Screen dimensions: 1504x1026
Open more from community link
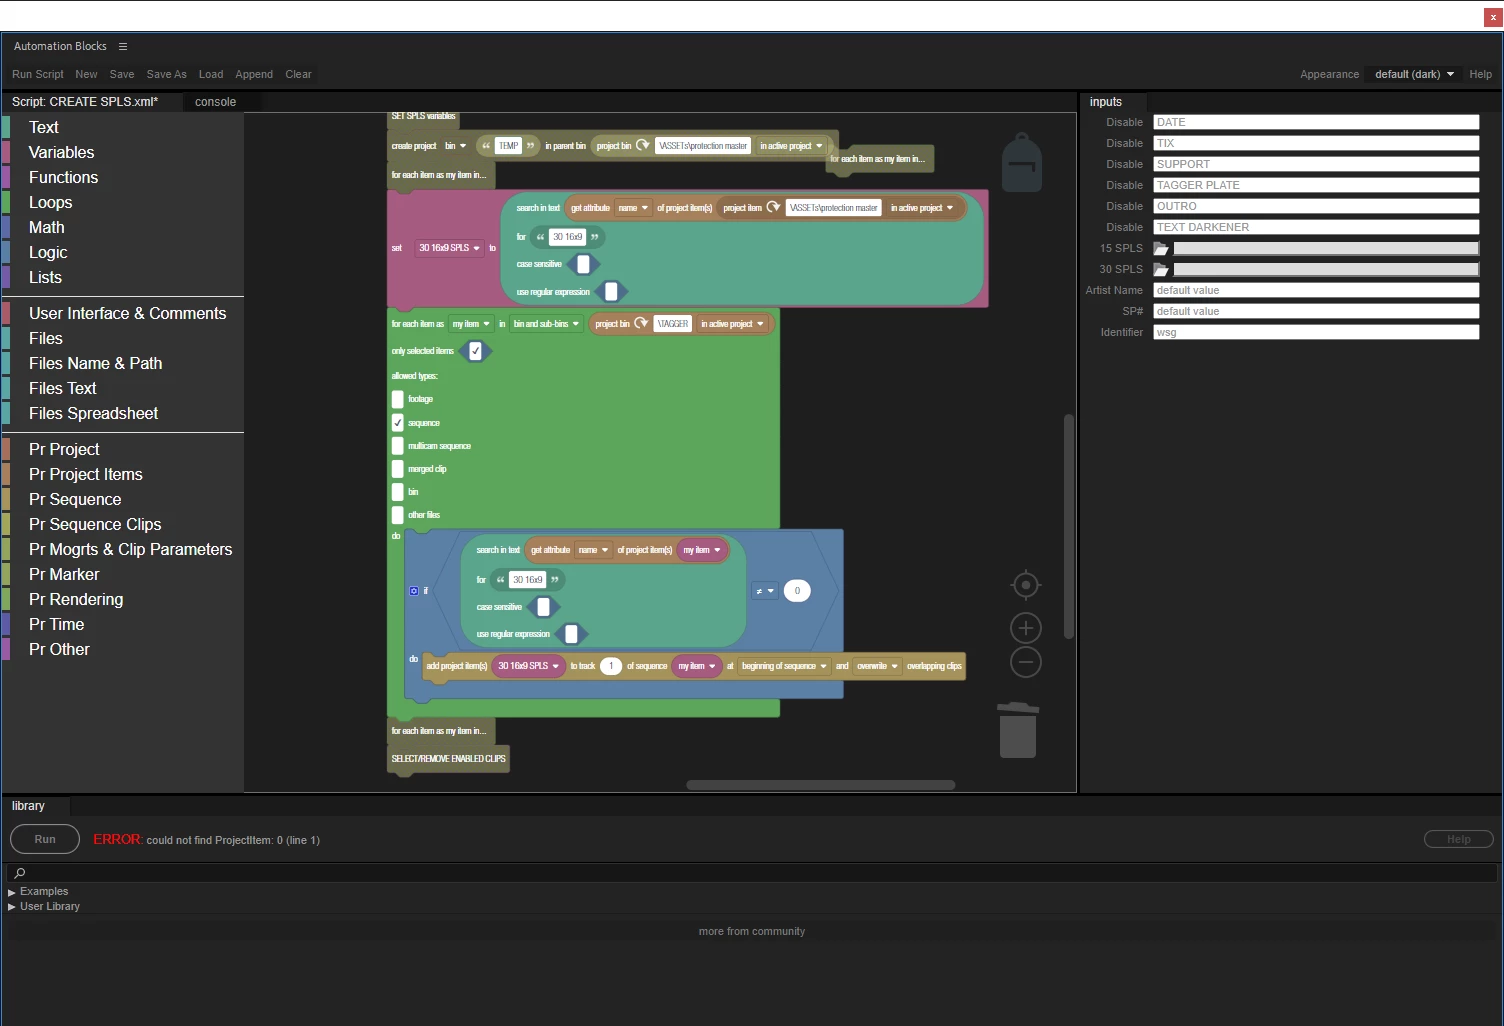click(x=752, y=931)
